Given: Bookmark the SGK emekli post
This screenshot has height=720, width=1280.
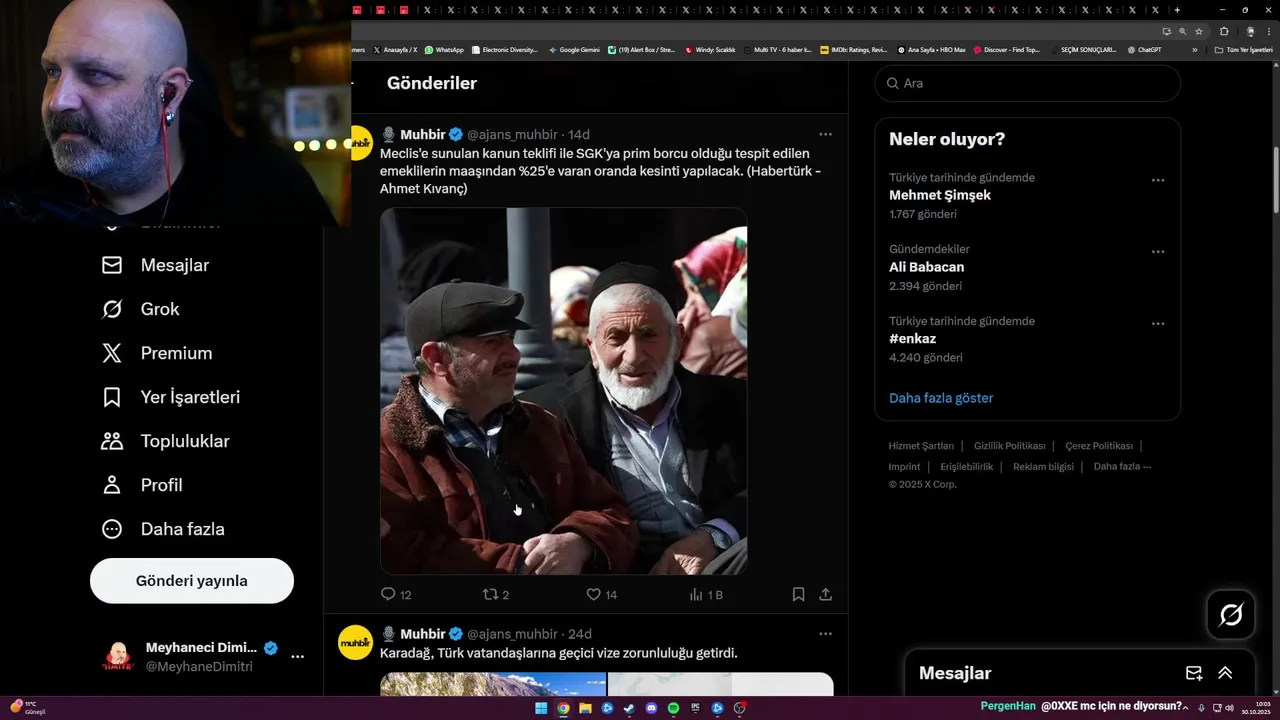Looking at the screenshot, I should (798, 594).
